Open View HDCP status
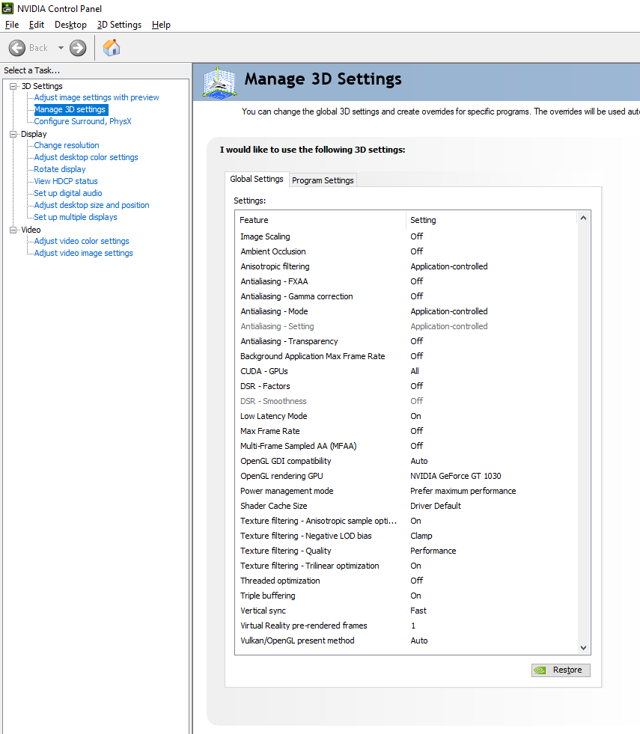This screenshot has width=640, height=734. [66, 181]
